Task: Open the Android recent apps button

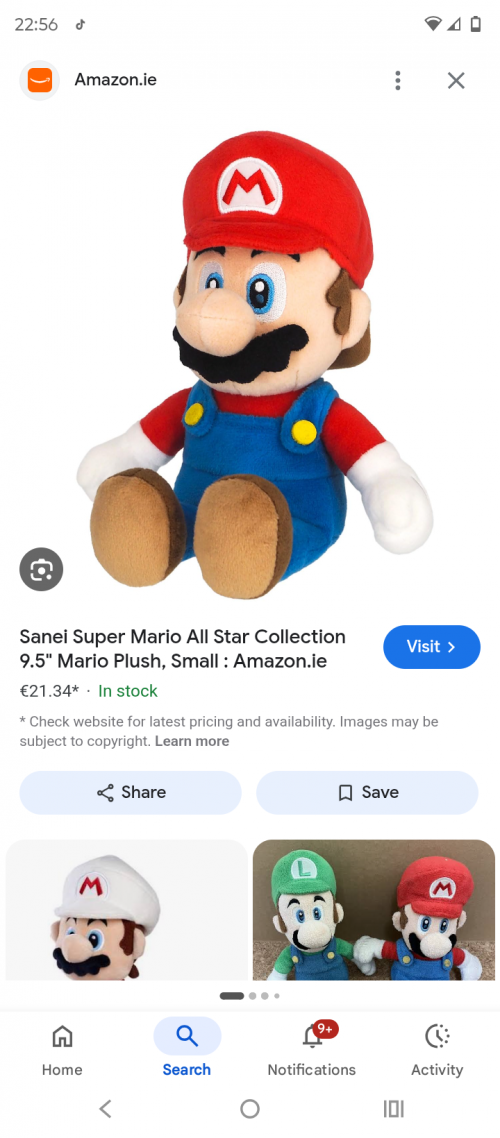Action: pos(393,1108)
